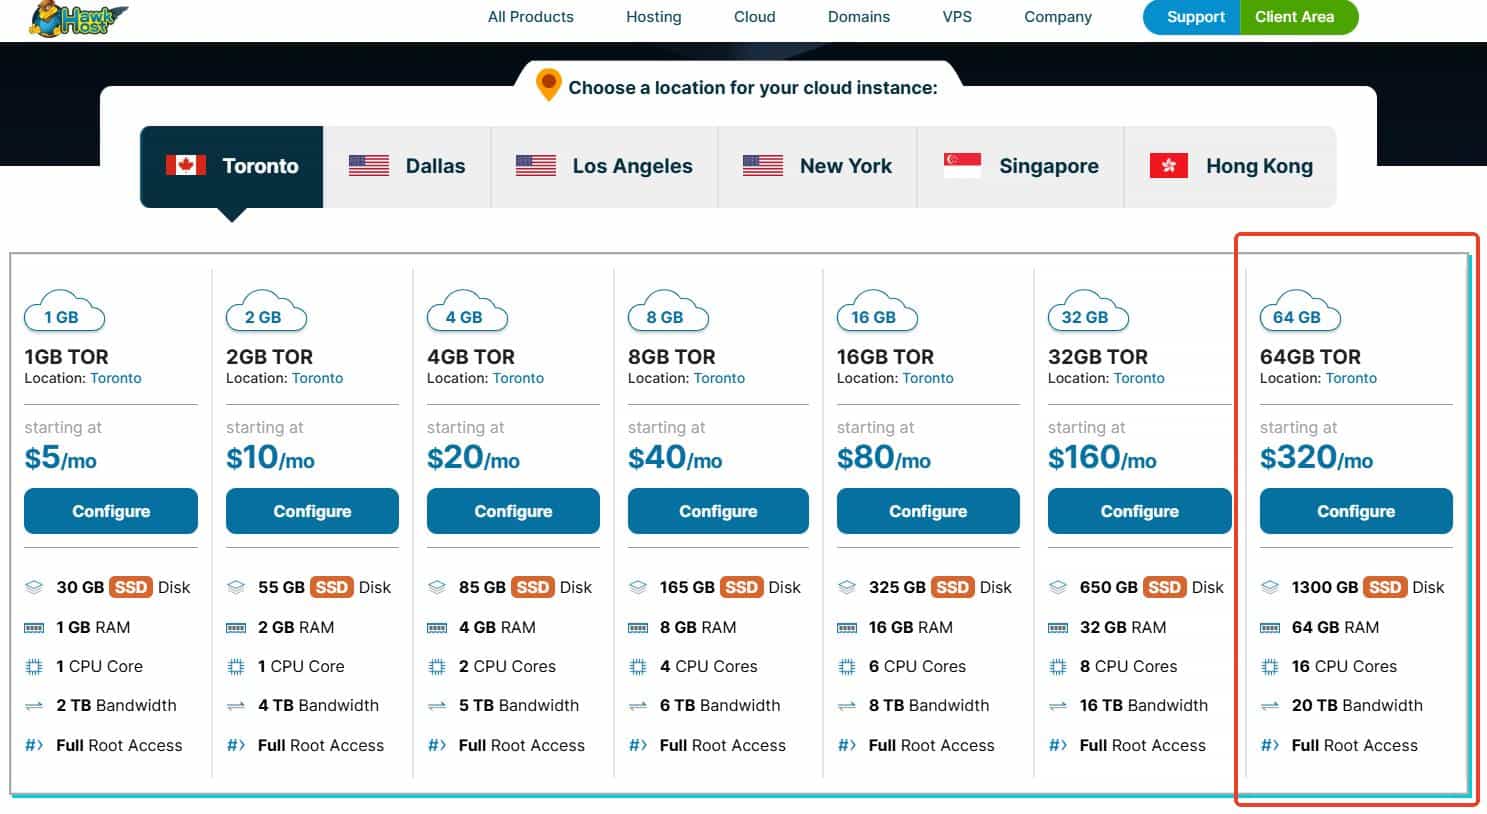Click the Hawk Host logo

pos(79,18)
